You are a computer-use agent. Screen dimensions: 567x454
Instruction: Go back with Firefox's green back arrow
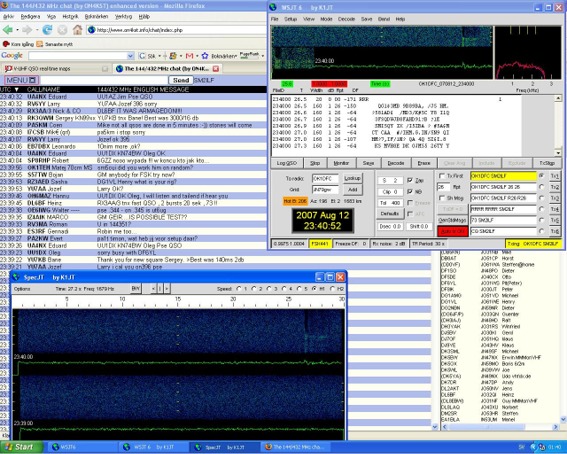click(x=8, y=30)
